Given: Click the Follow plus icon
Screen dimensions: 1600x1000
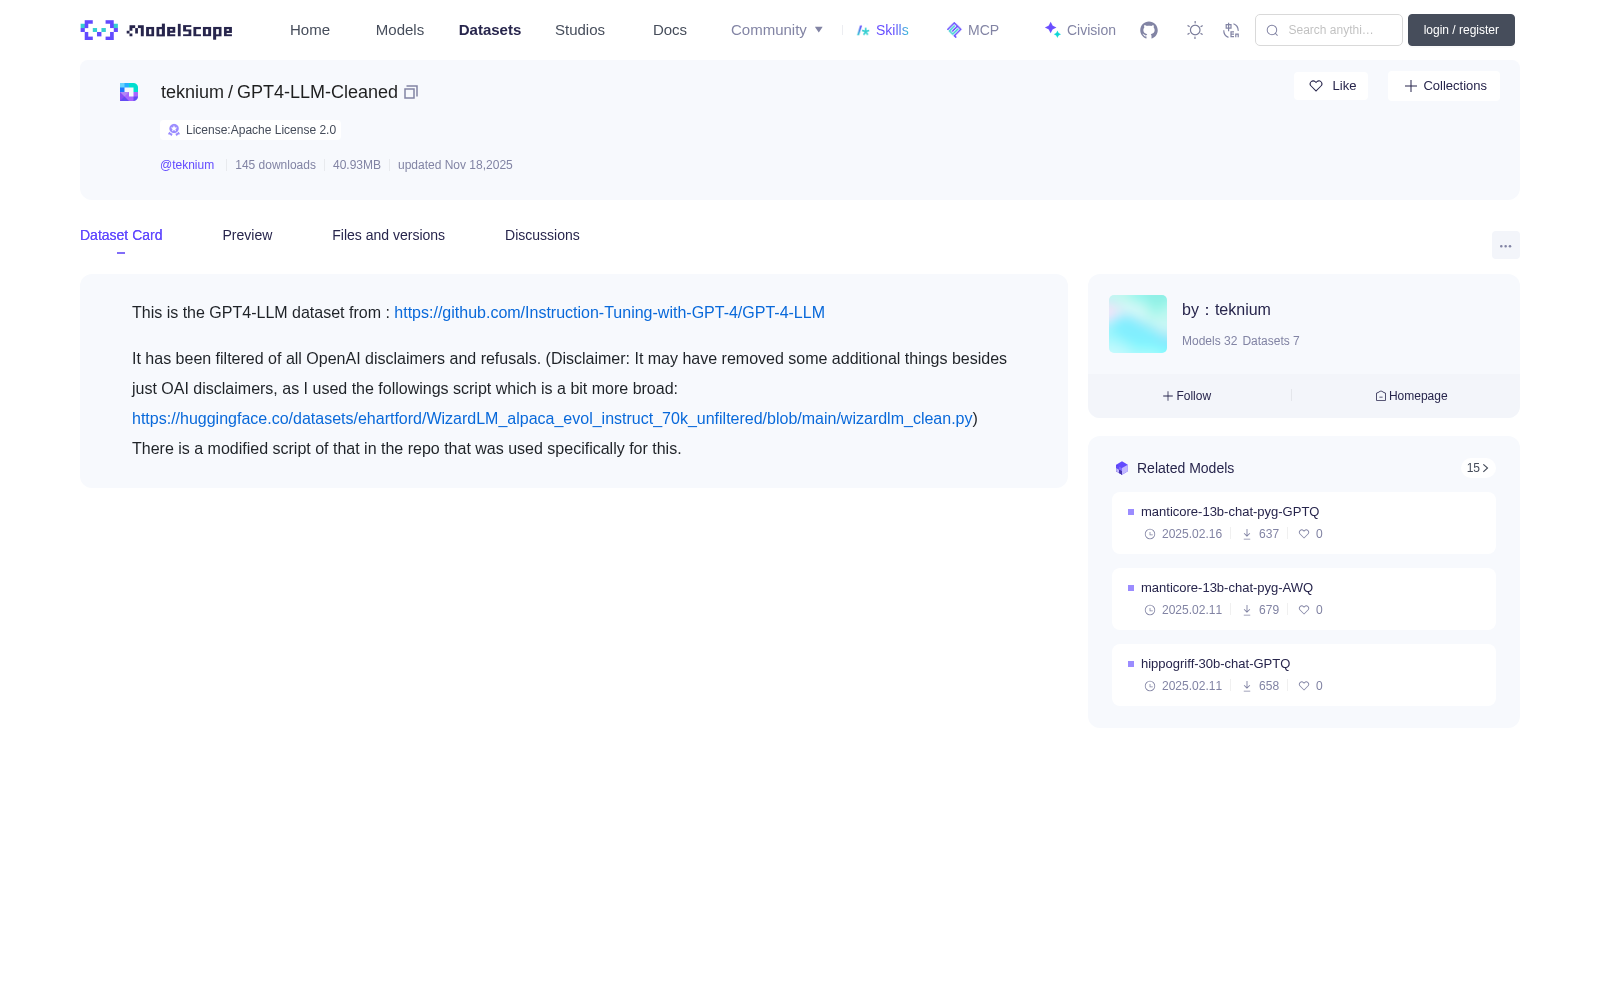Looking at the screenshot, I should click(1168, 396).
